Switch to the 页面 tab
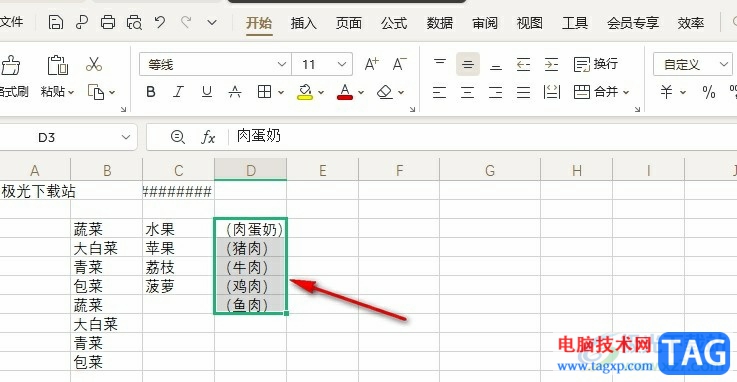This screenshot has width=737, height=382. tap(348, 23)
